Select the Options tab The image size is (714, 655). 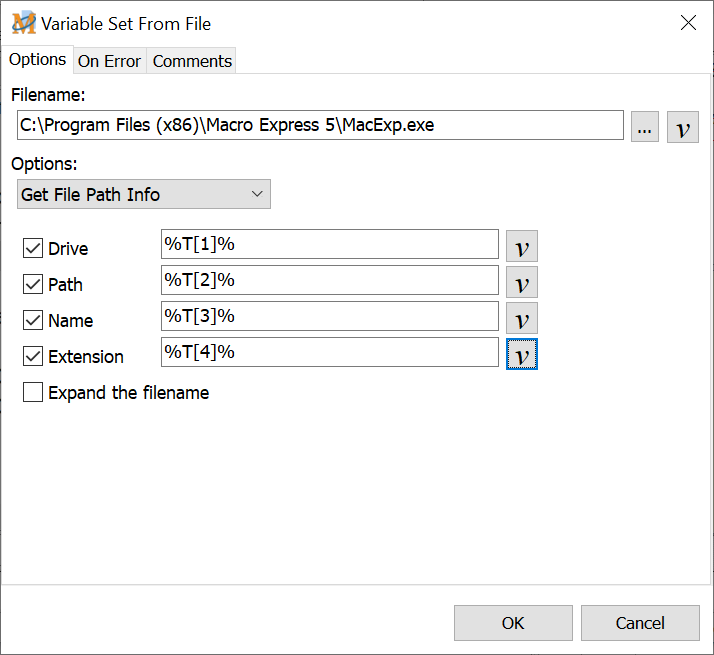tap(37, 60)
